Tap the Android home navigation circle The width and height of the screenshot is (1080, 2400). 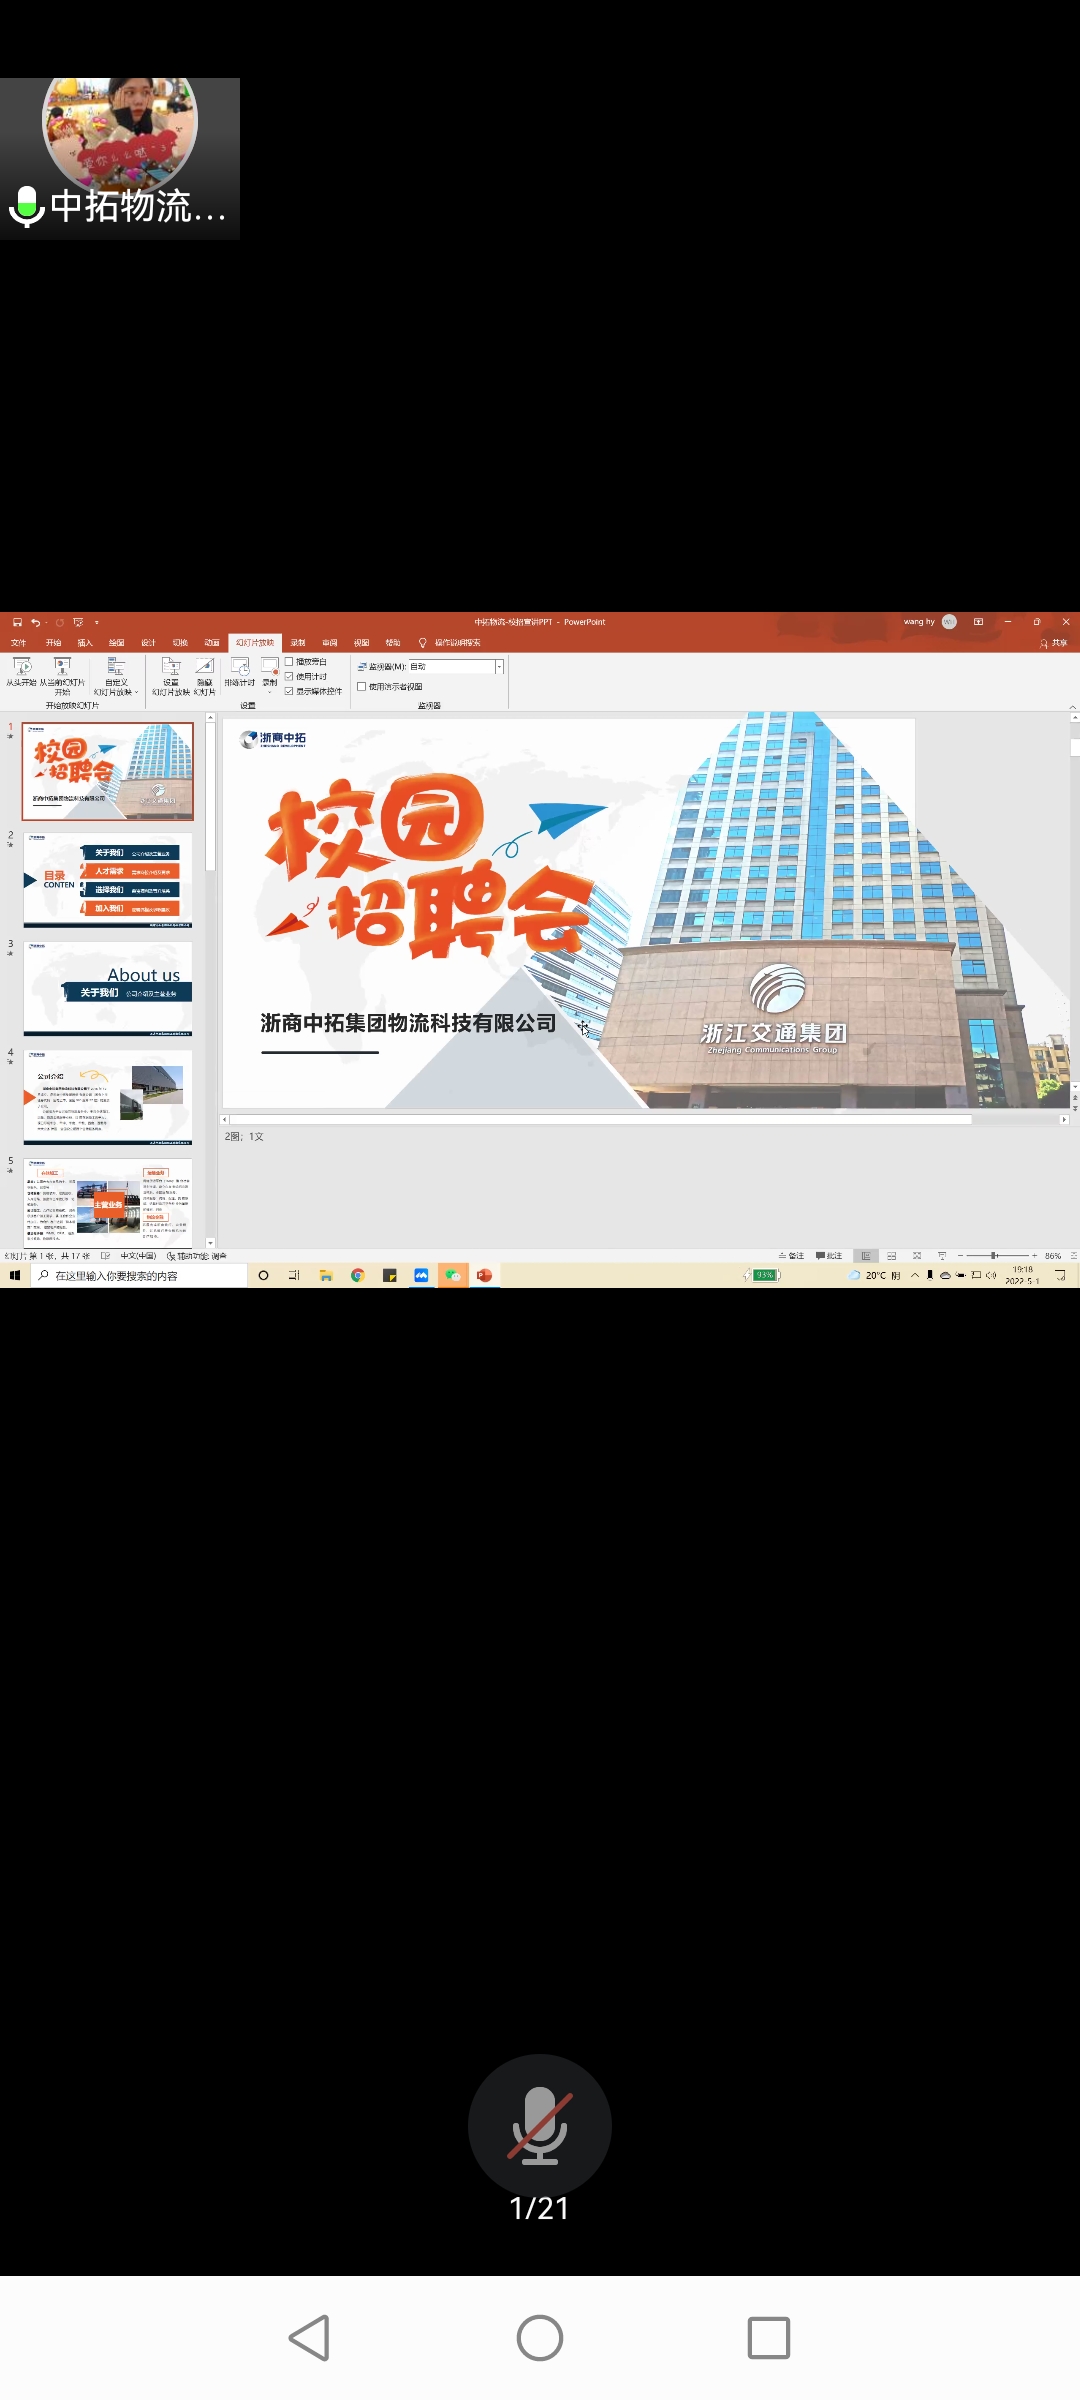point(540,2338)
